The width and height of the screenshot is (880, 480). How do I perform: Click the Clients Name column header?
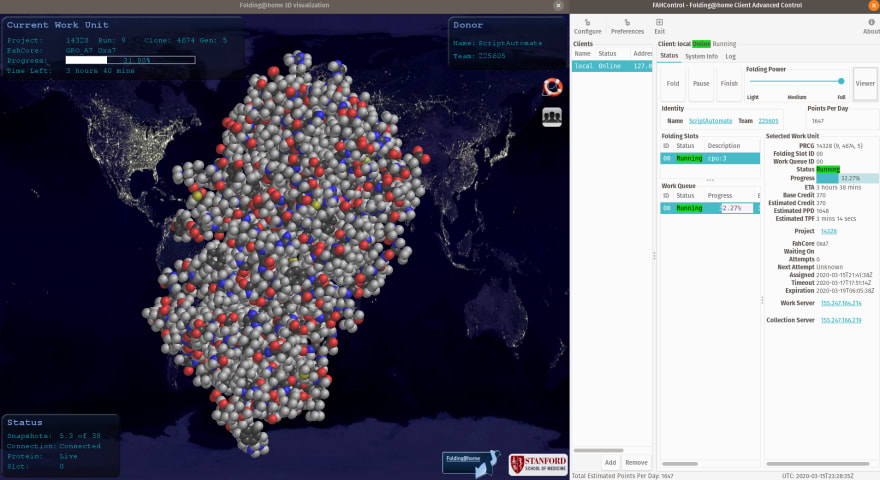pos(583,53)
